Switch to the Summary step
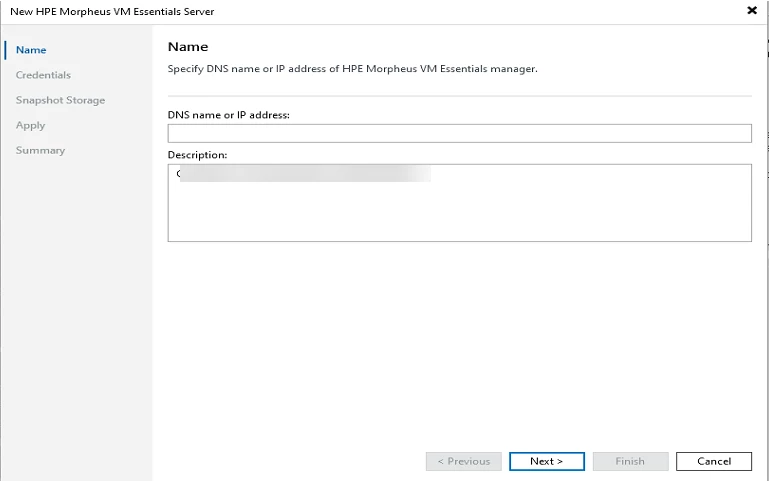 (40, 150)
